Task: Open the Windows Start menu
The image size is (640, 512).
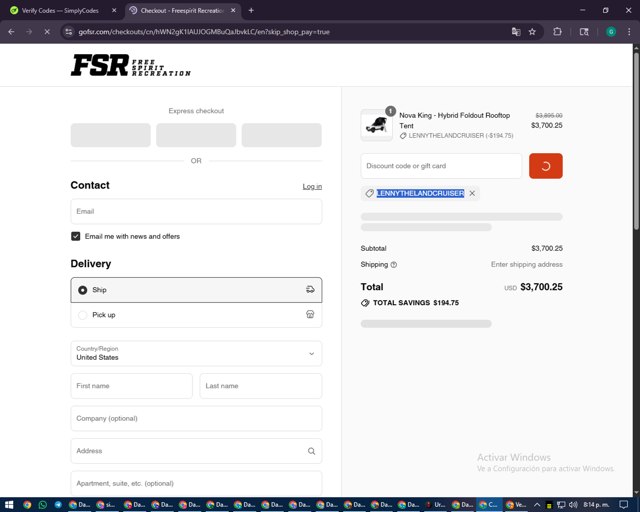Action: (9, 505)
